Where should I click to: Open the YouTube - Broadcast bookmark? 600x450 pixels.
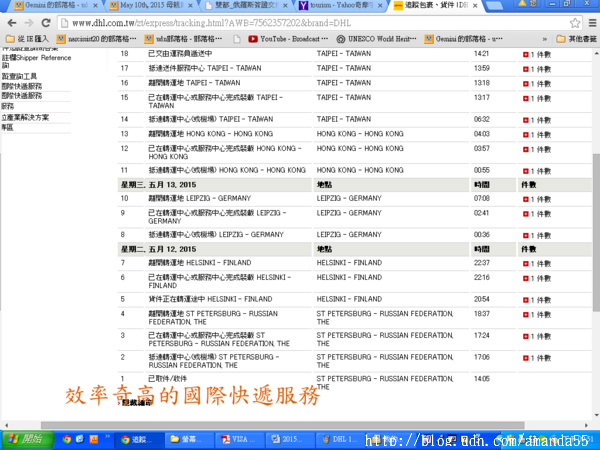click(288, 39)
